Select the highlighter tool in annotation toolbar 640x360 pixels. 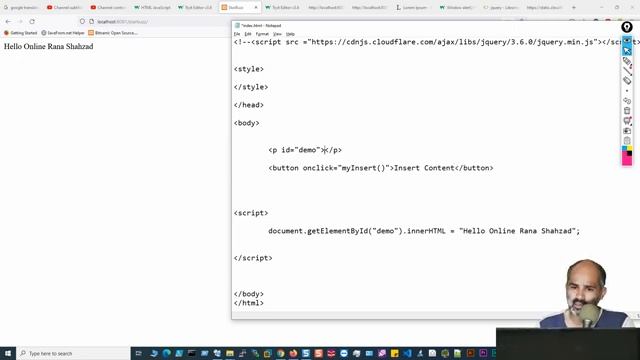627,61
